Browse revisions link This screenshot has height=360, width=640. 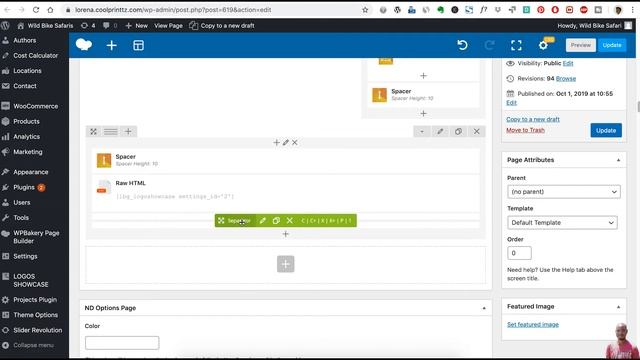point(566,78)
